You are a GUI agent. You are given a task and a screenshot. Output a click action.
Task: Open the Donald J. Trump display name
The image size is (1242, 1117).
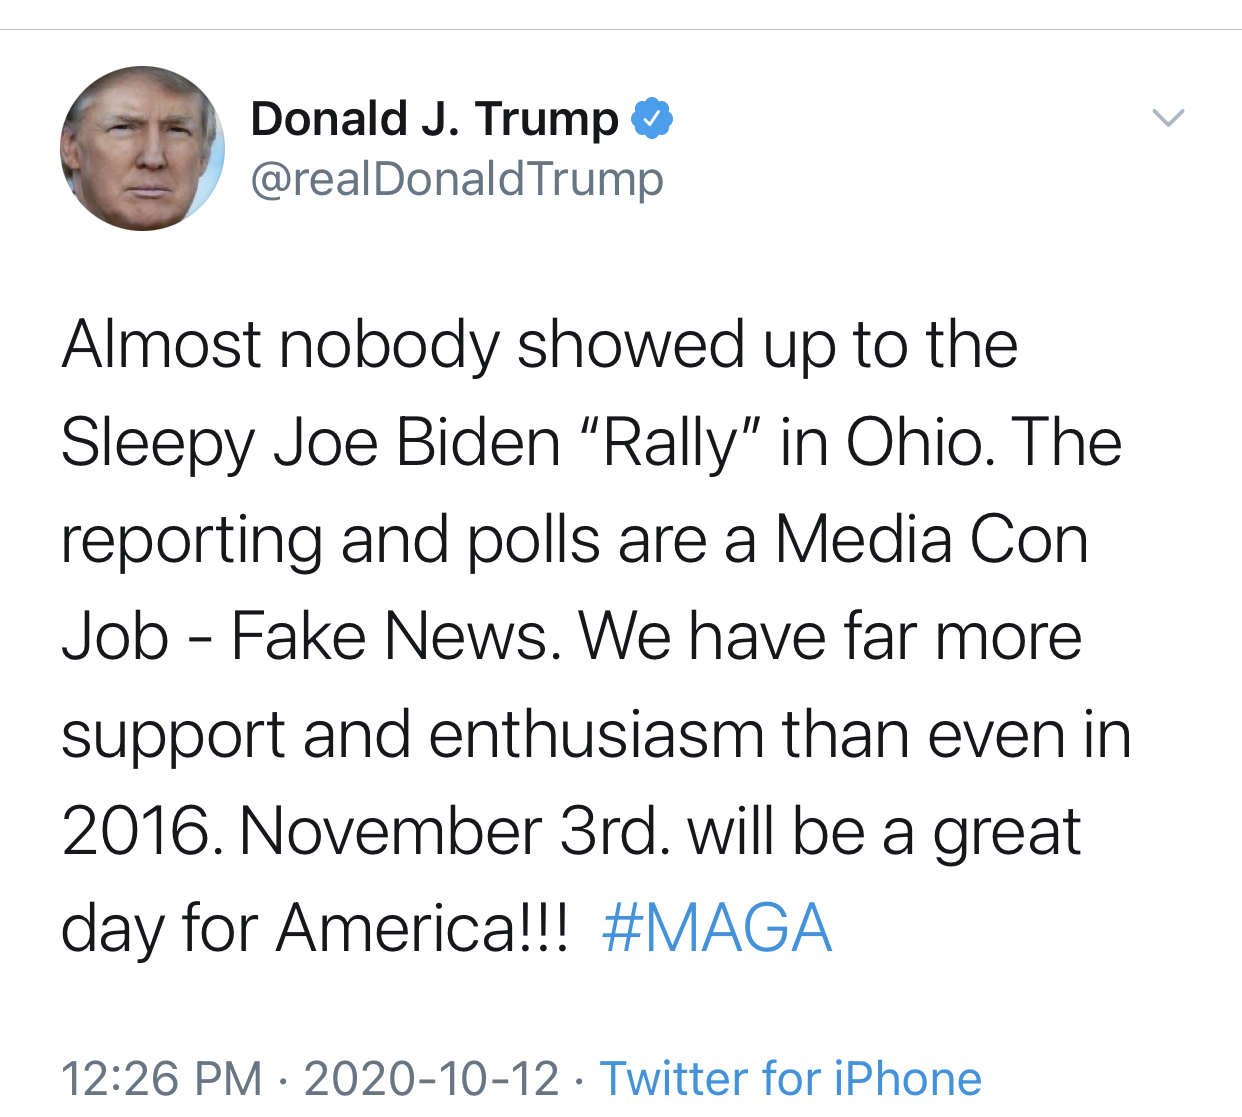434,119
